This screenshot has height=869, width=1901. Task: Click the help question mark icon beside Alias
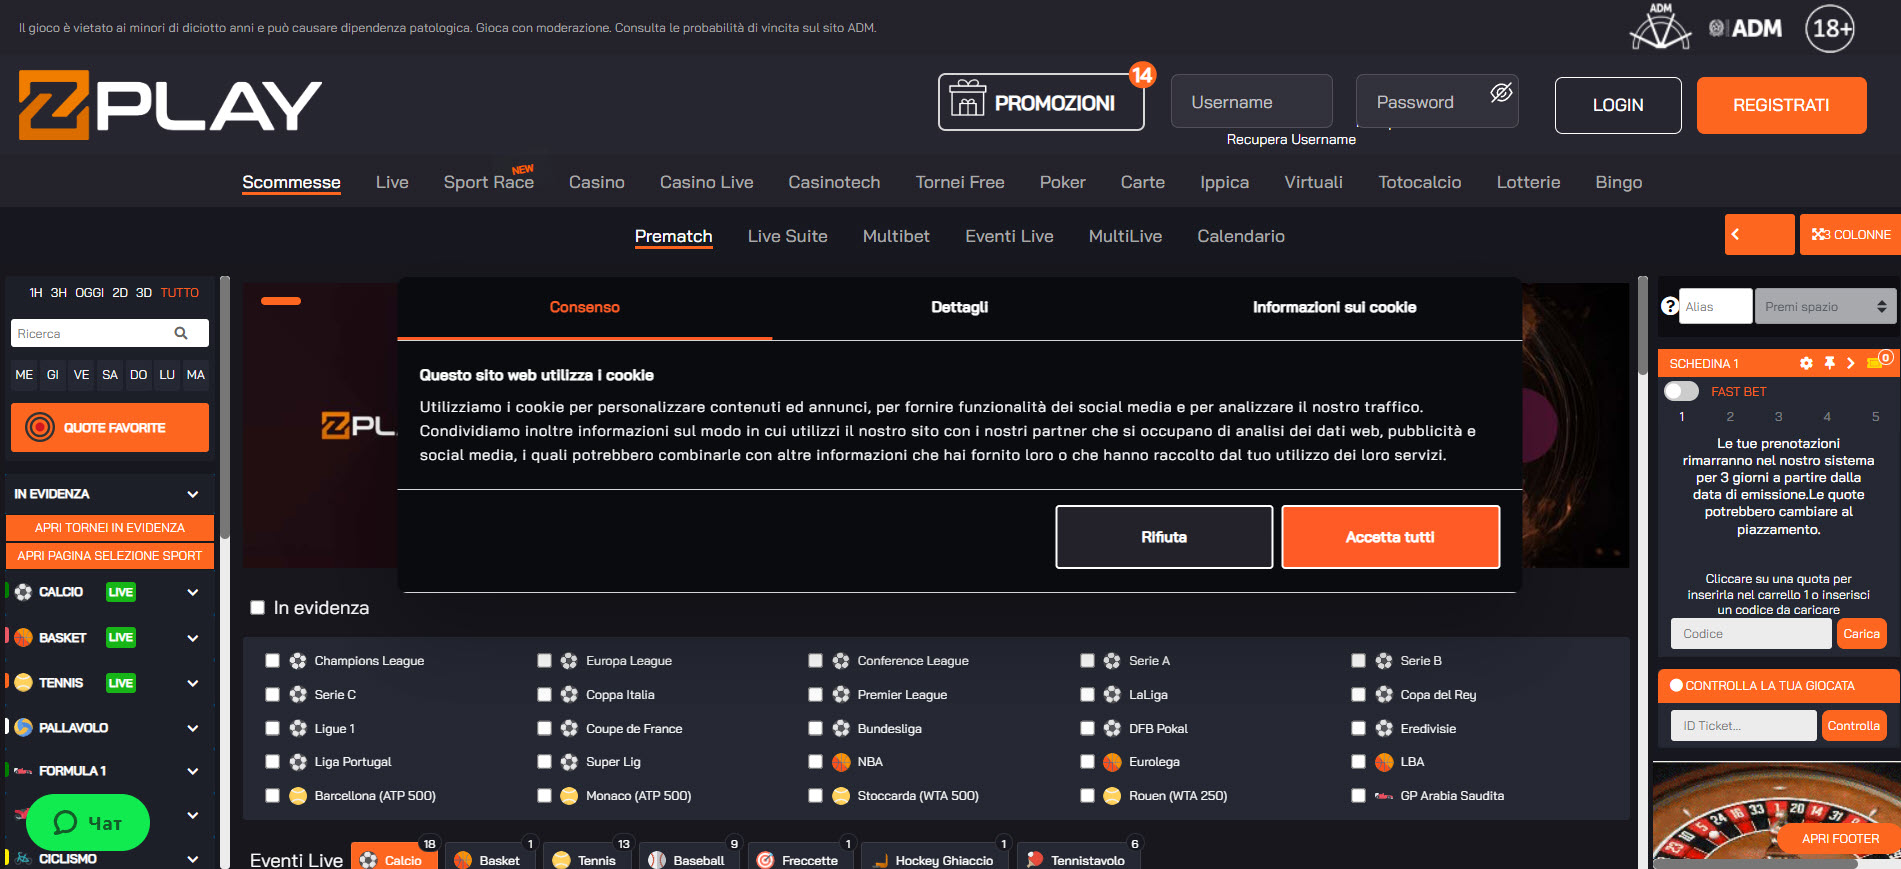point(1669,306)
